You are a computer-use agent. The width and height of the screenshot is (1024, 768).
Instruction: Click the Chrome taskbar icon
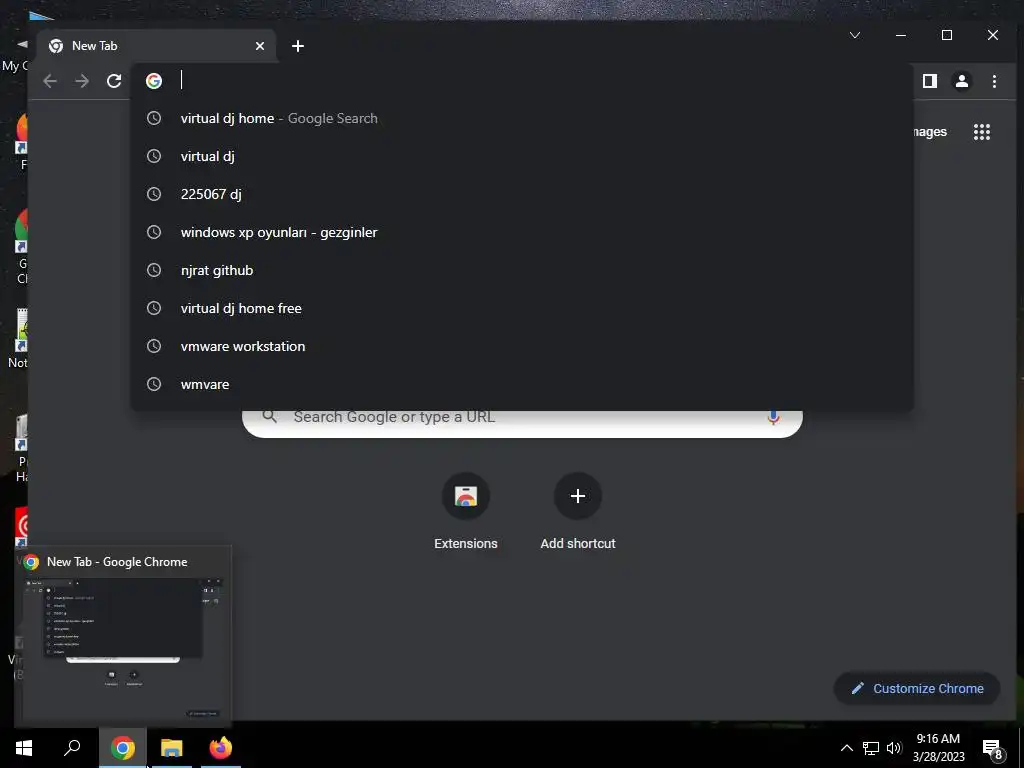click(x=122, y=748)
